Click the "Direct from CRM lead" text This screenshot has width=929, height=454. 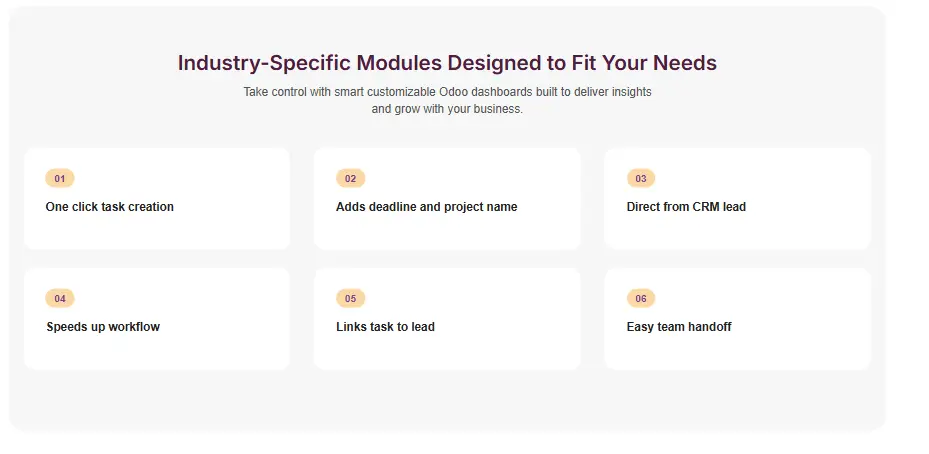pyautogui.click(x=686, y=207)
